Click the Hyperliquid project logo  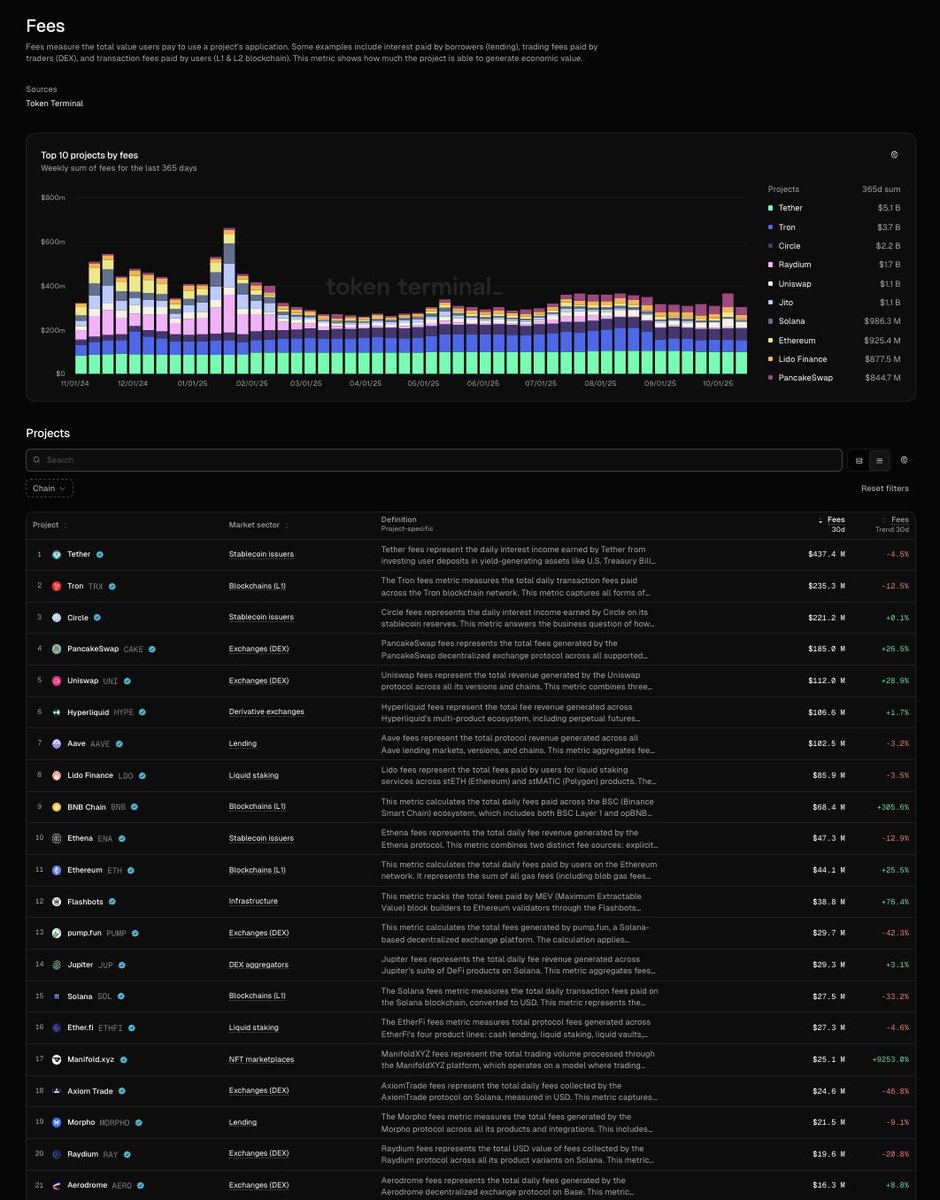click(x=57, y=712)
